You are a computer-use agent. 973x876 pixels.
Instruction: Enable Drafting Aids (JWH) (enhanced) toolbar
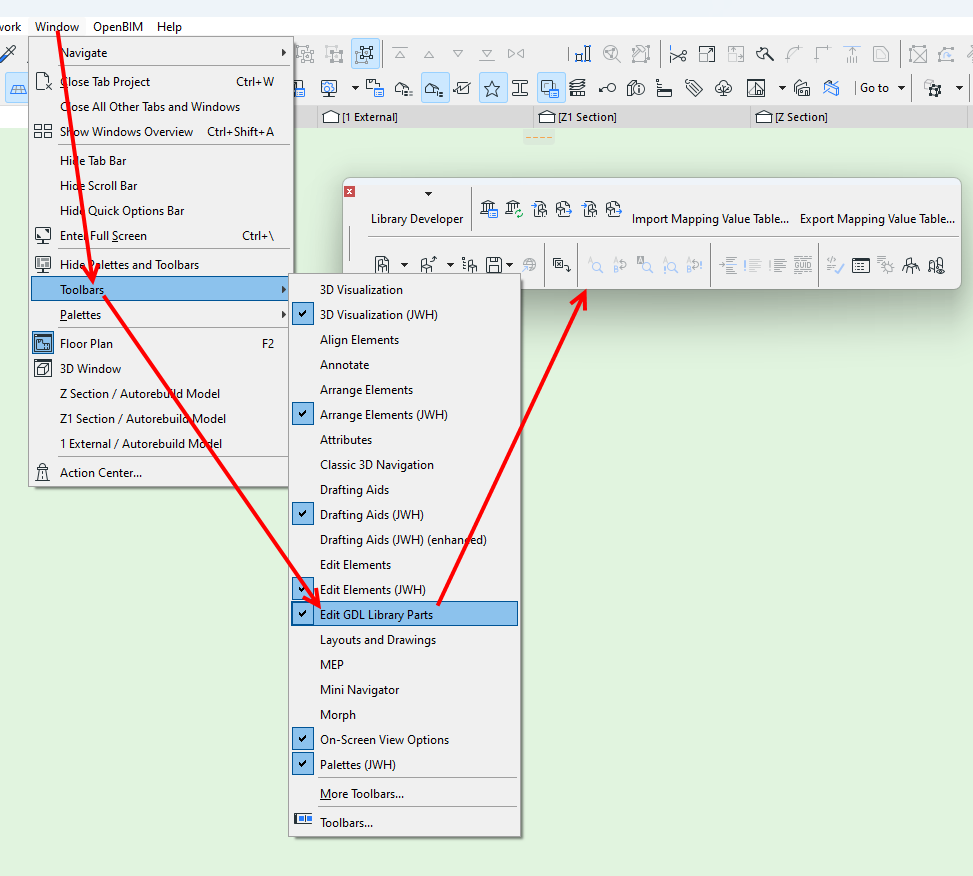pyautogui.click(x=404, y=540)
